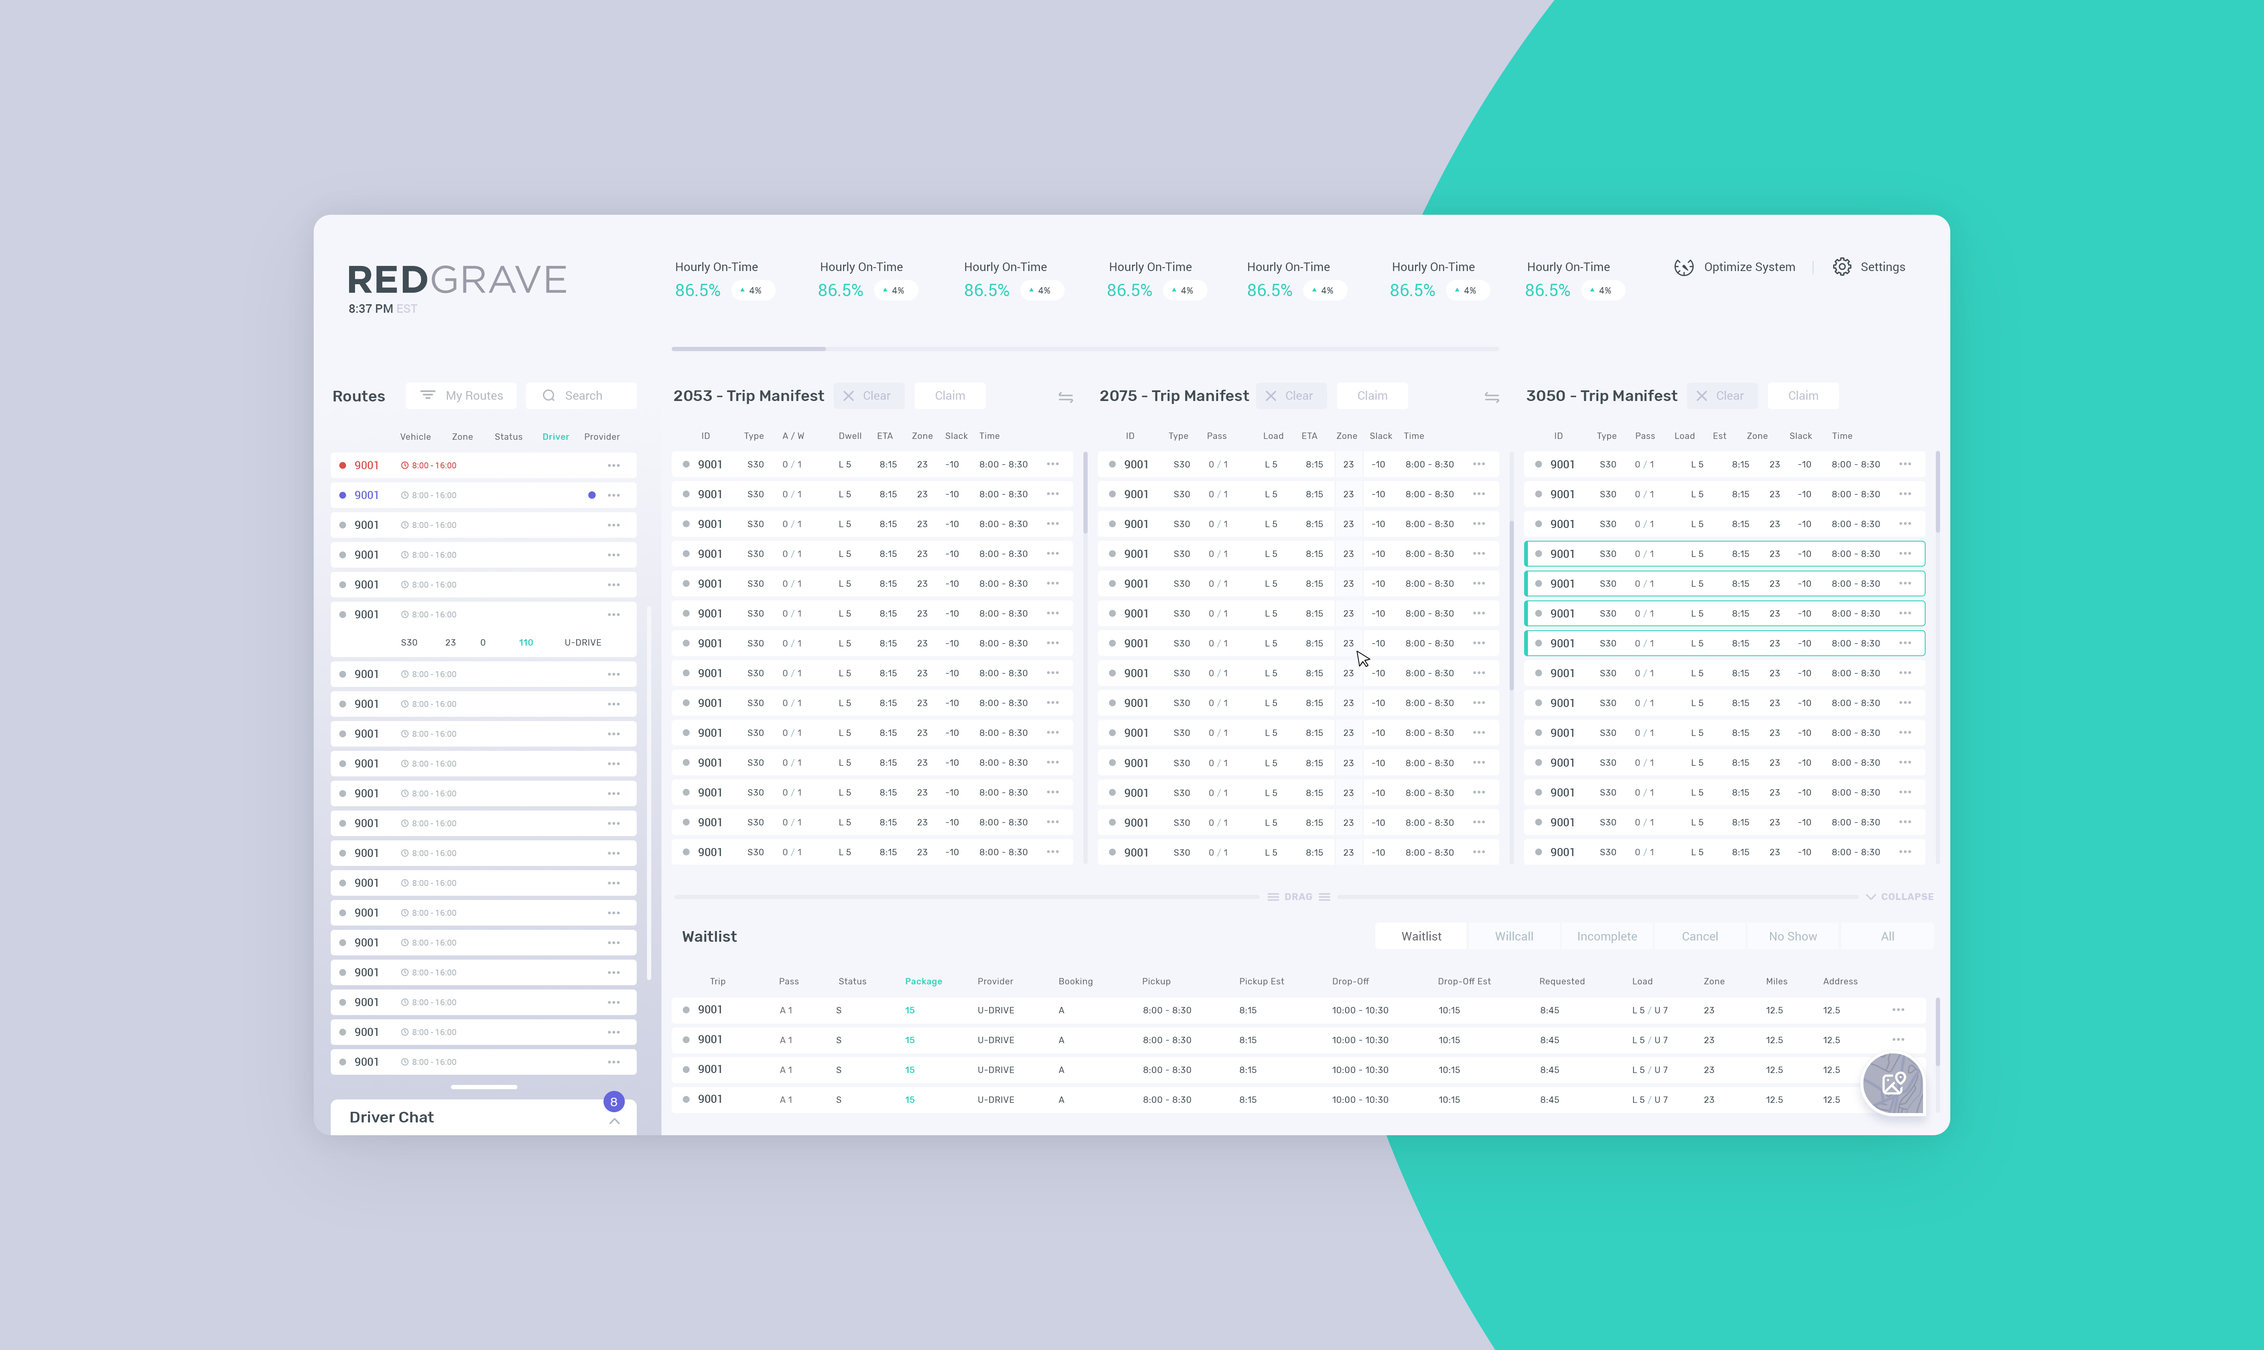The width and height of the screenshot is (2264, 1350).
Task: Toggle status dot on first 2053 manifest row
Action: [686, 465]
